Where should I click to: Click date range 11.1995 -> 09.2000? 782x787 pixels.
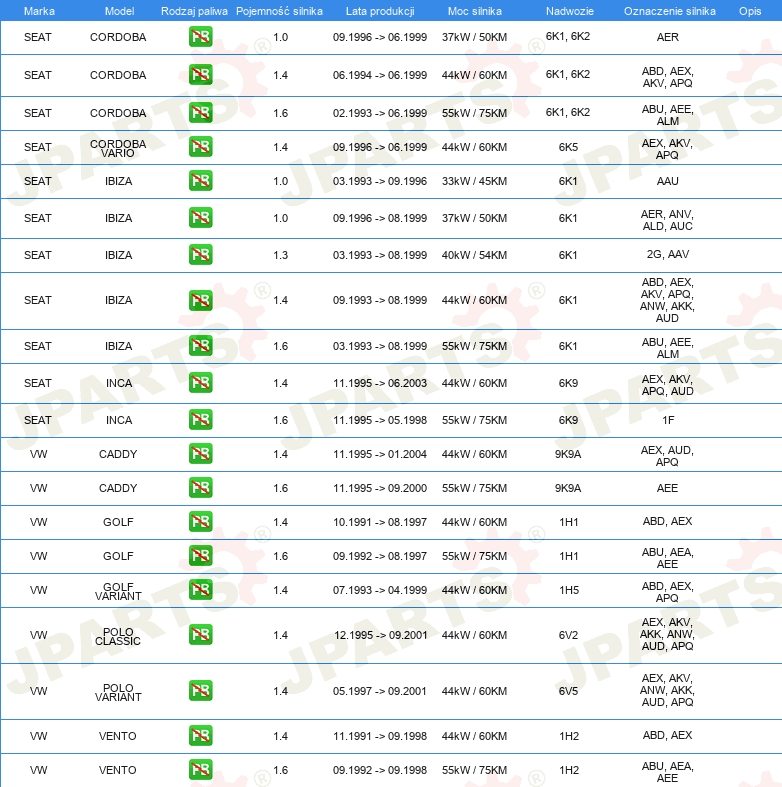[x=380, y=488]
